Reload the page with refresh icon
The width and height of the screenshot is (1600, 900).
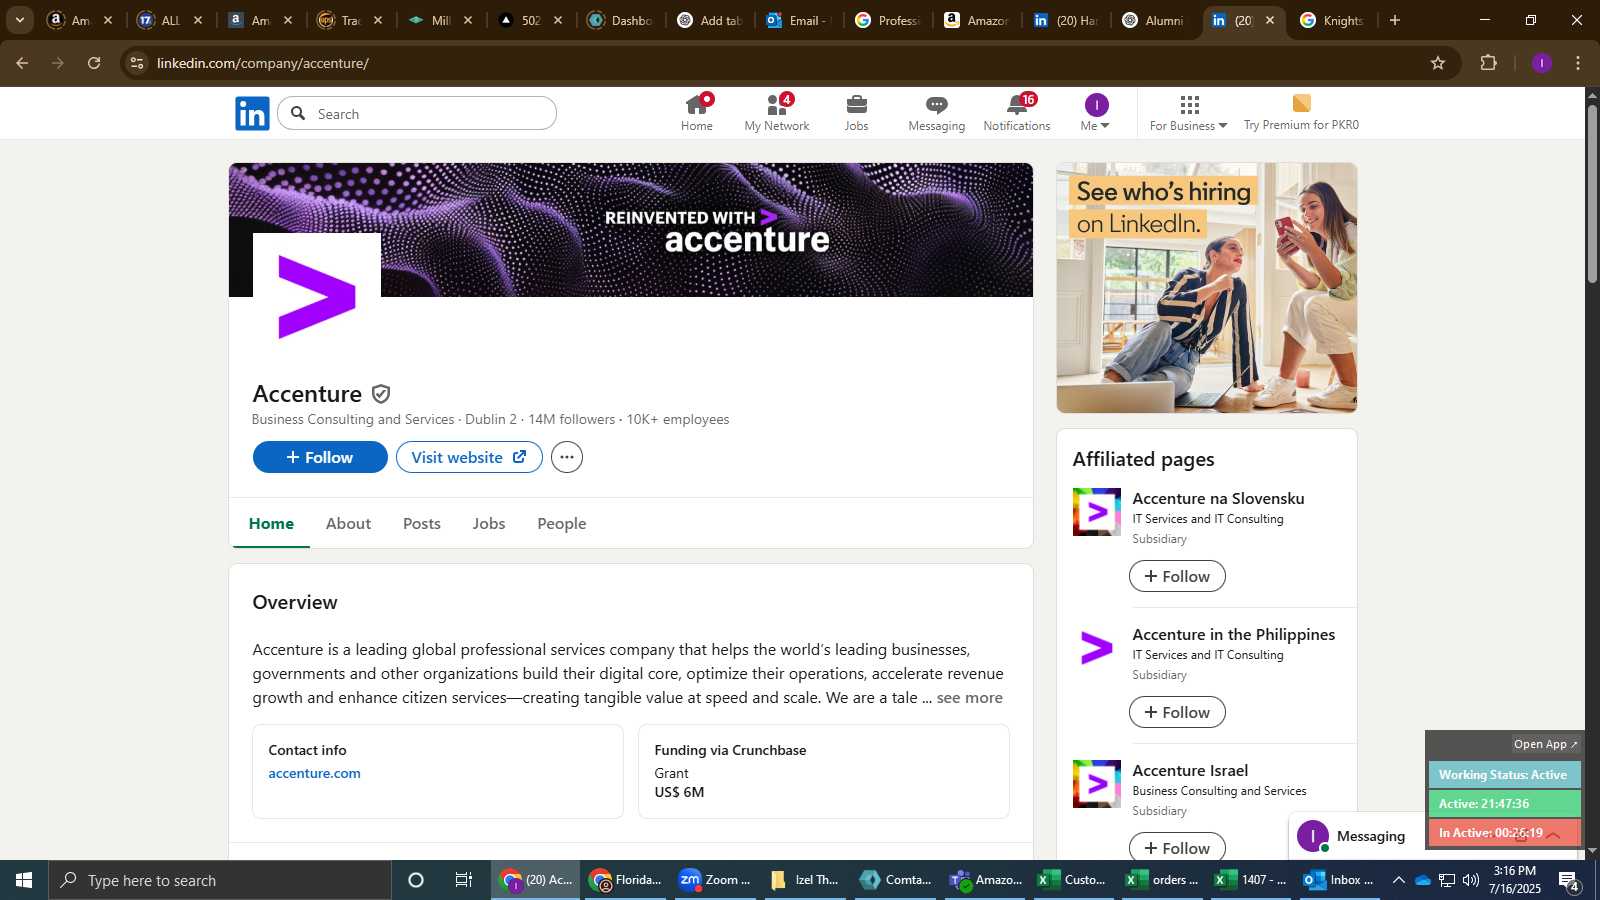pyautogui.click(x=94, y=63)
